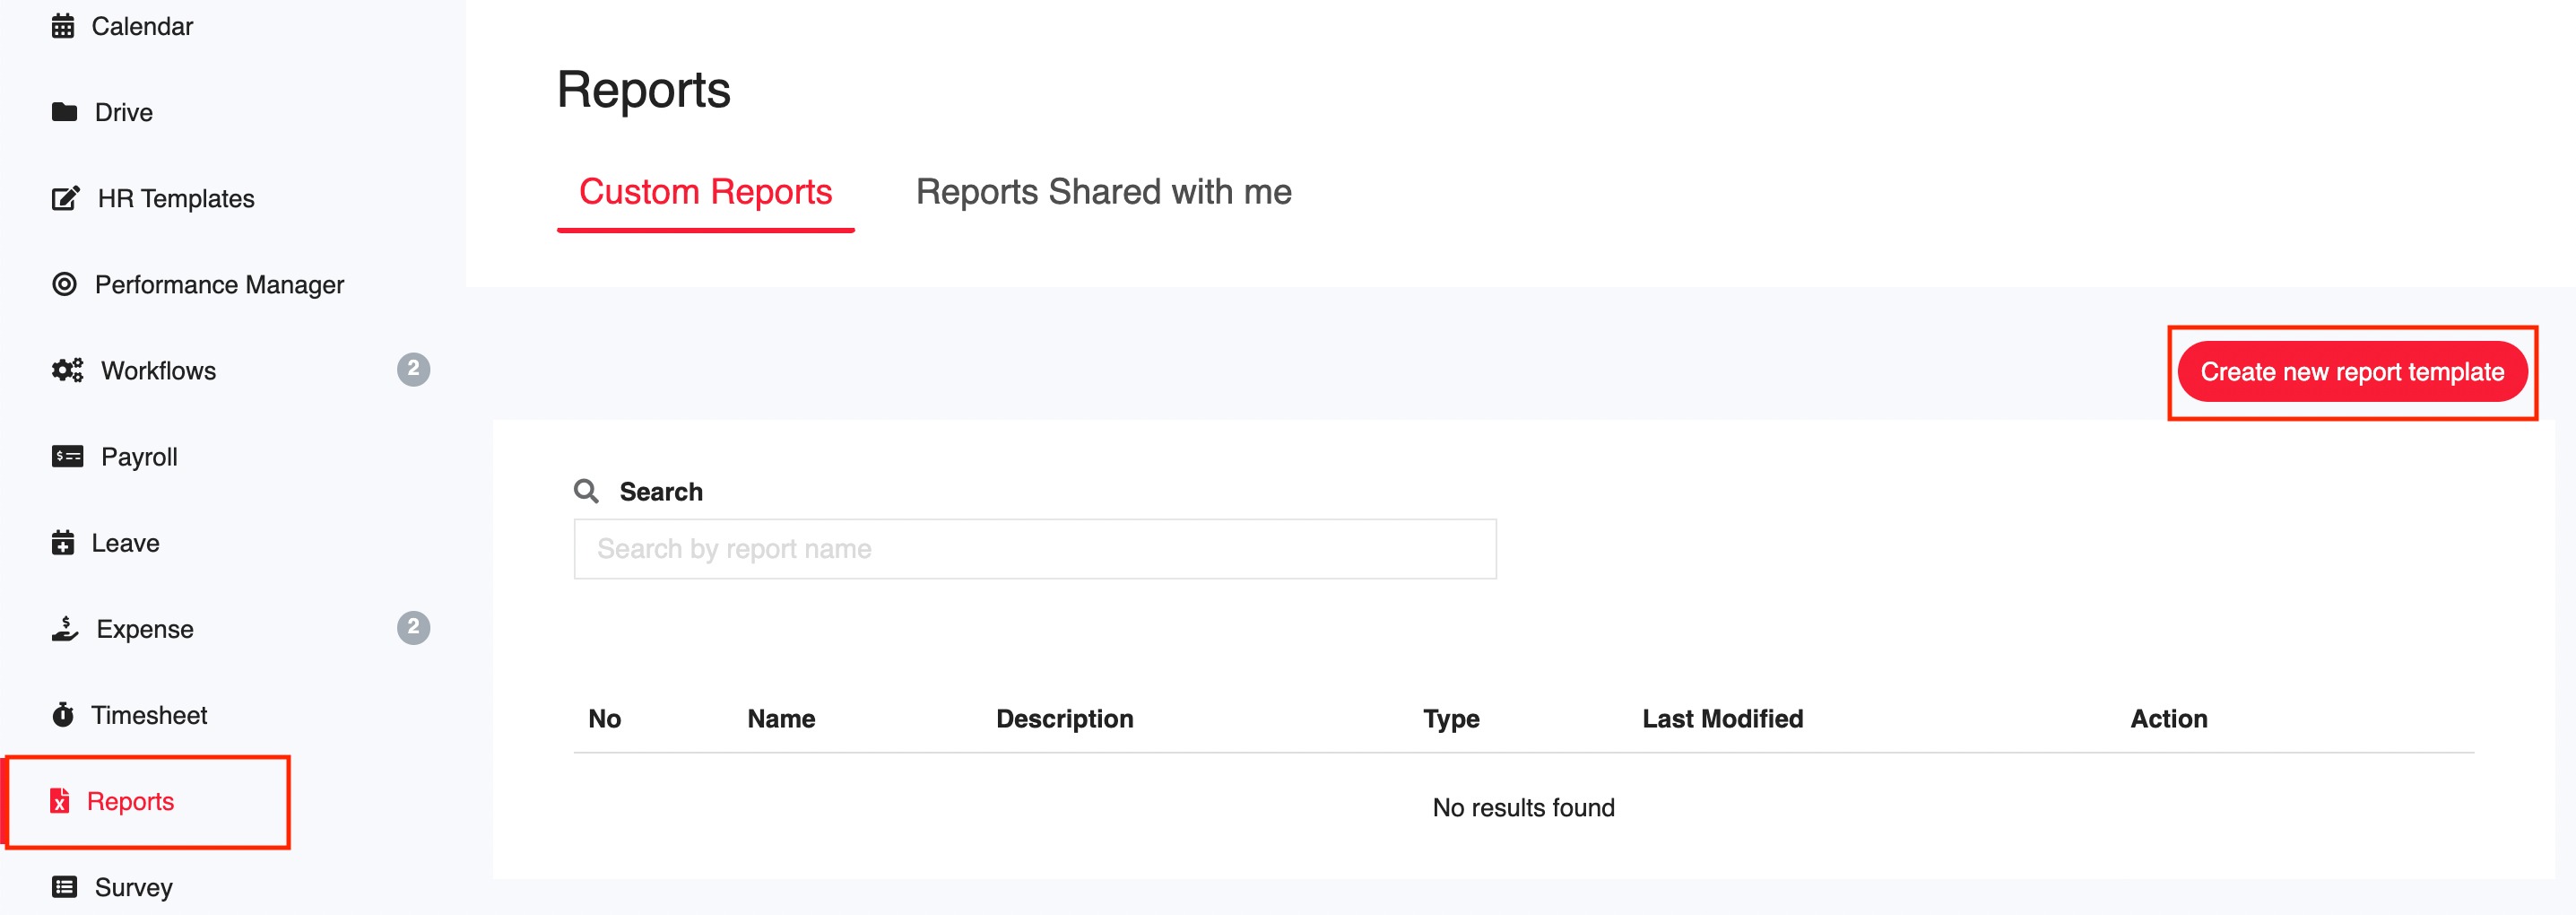The height and width of the screenshot is (915, 2576).
Task: Click the Workflows notification badge
Action: click(413, 369)
